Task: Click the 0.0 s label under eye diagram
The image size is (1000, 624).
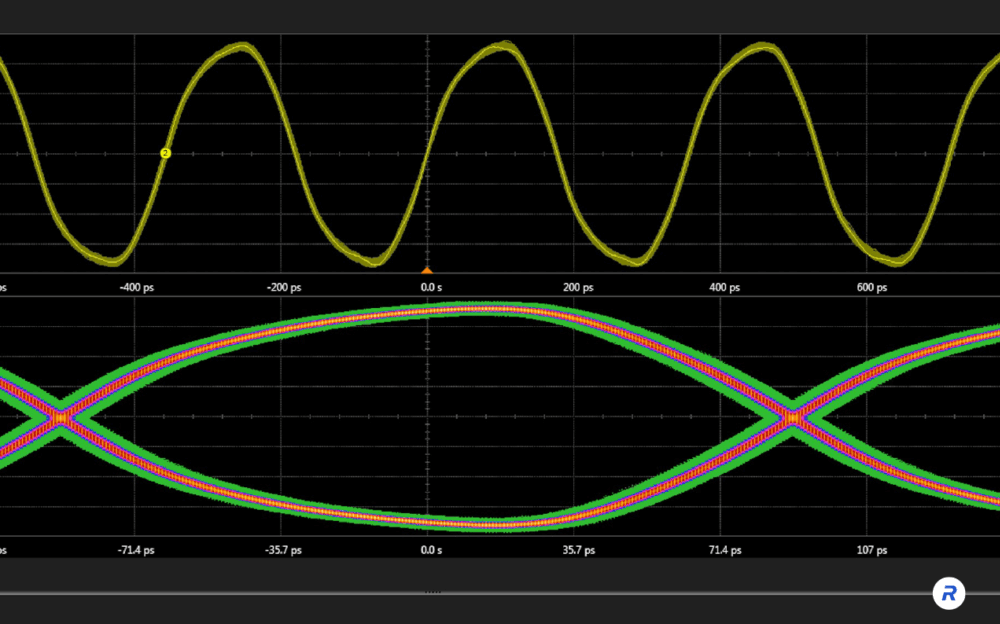Action: pyautogui.click(x=430, y=550)
